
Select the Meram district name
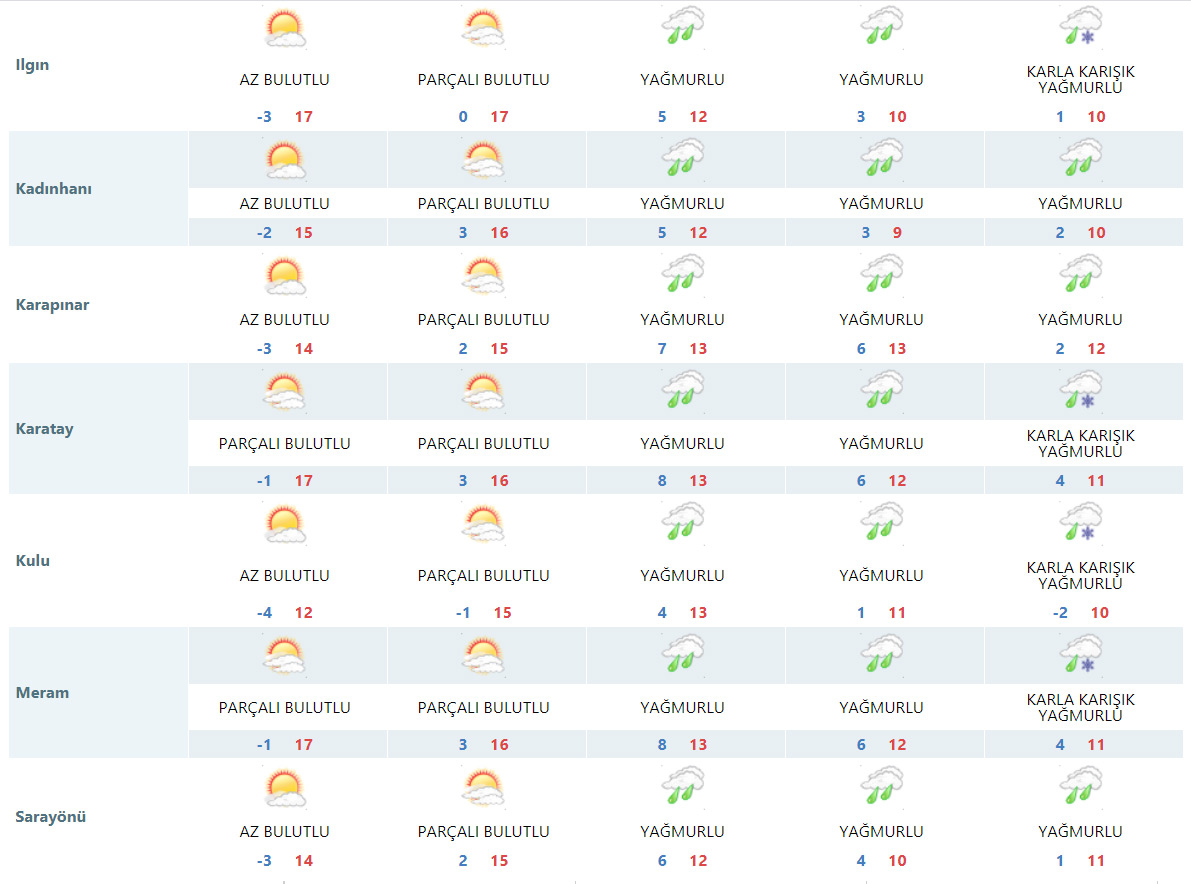click(43, 692)
